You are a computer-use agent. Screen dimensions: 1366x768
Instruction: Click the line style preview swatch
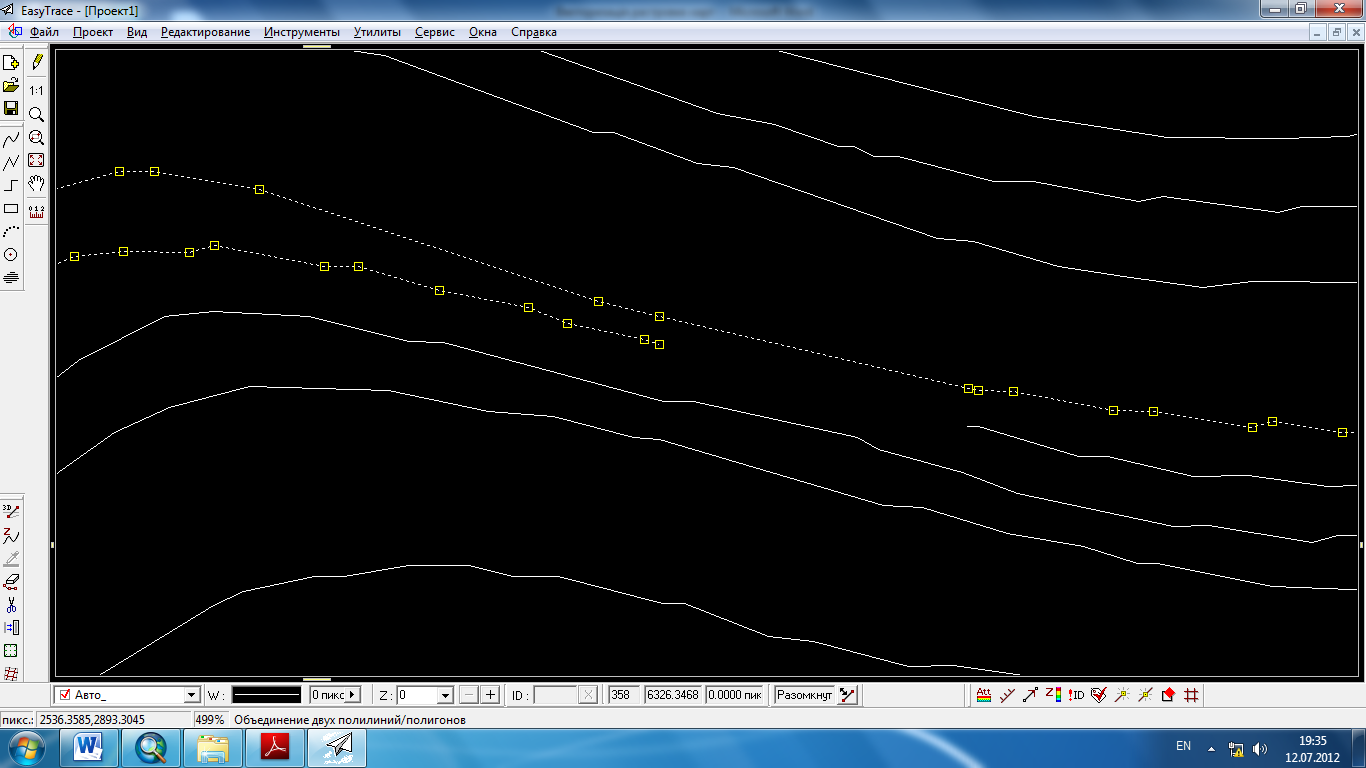267,695
